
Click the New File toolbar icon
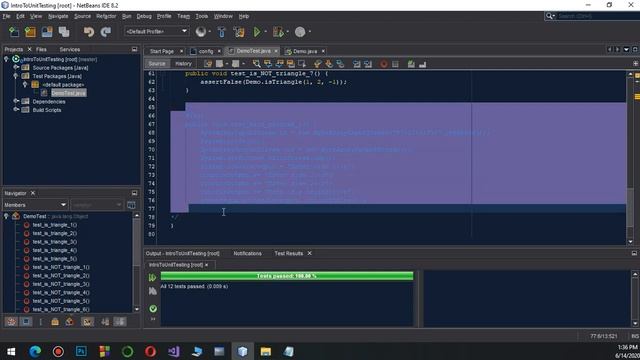(x=14, y=32)
